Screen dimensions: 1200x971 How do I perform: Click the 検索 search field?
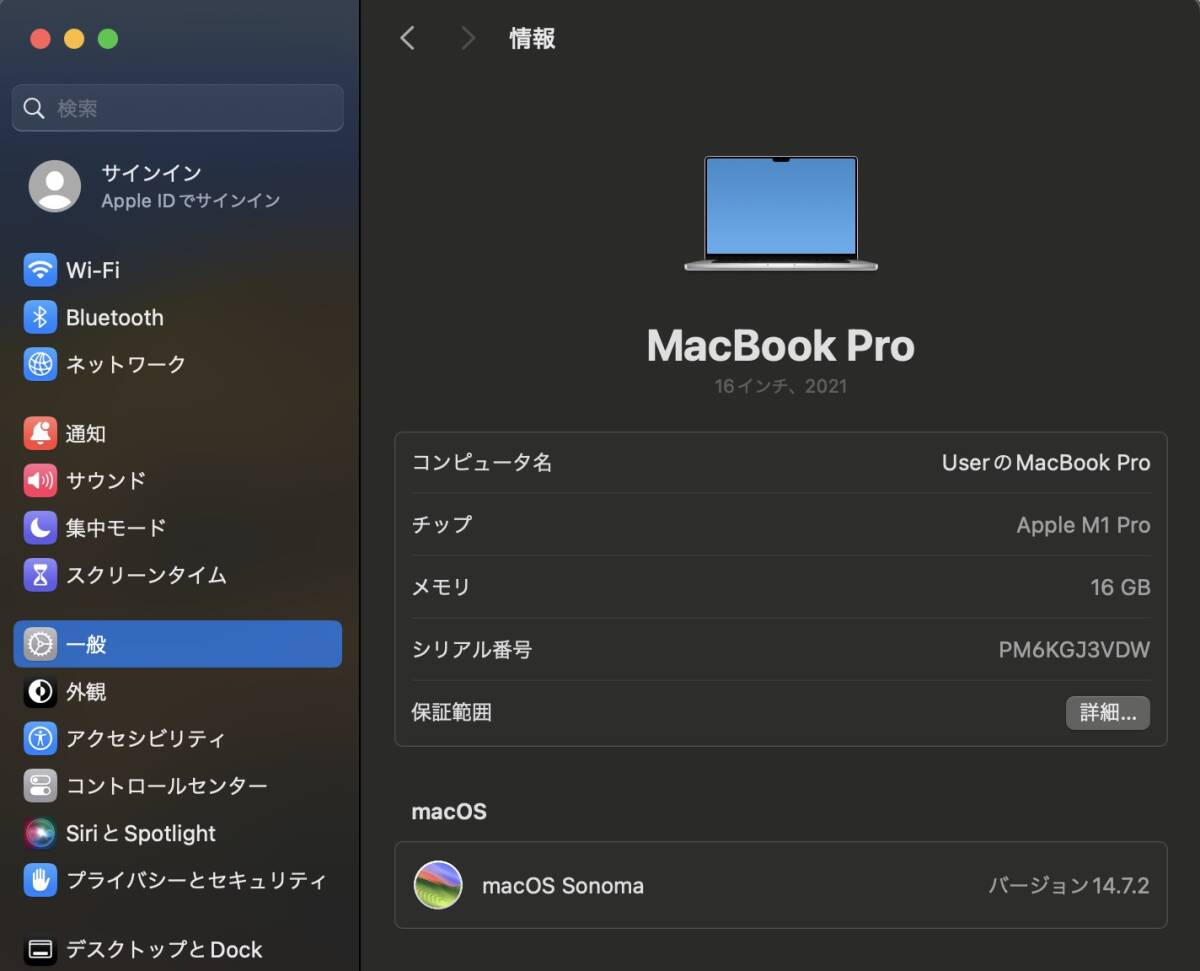177,108
